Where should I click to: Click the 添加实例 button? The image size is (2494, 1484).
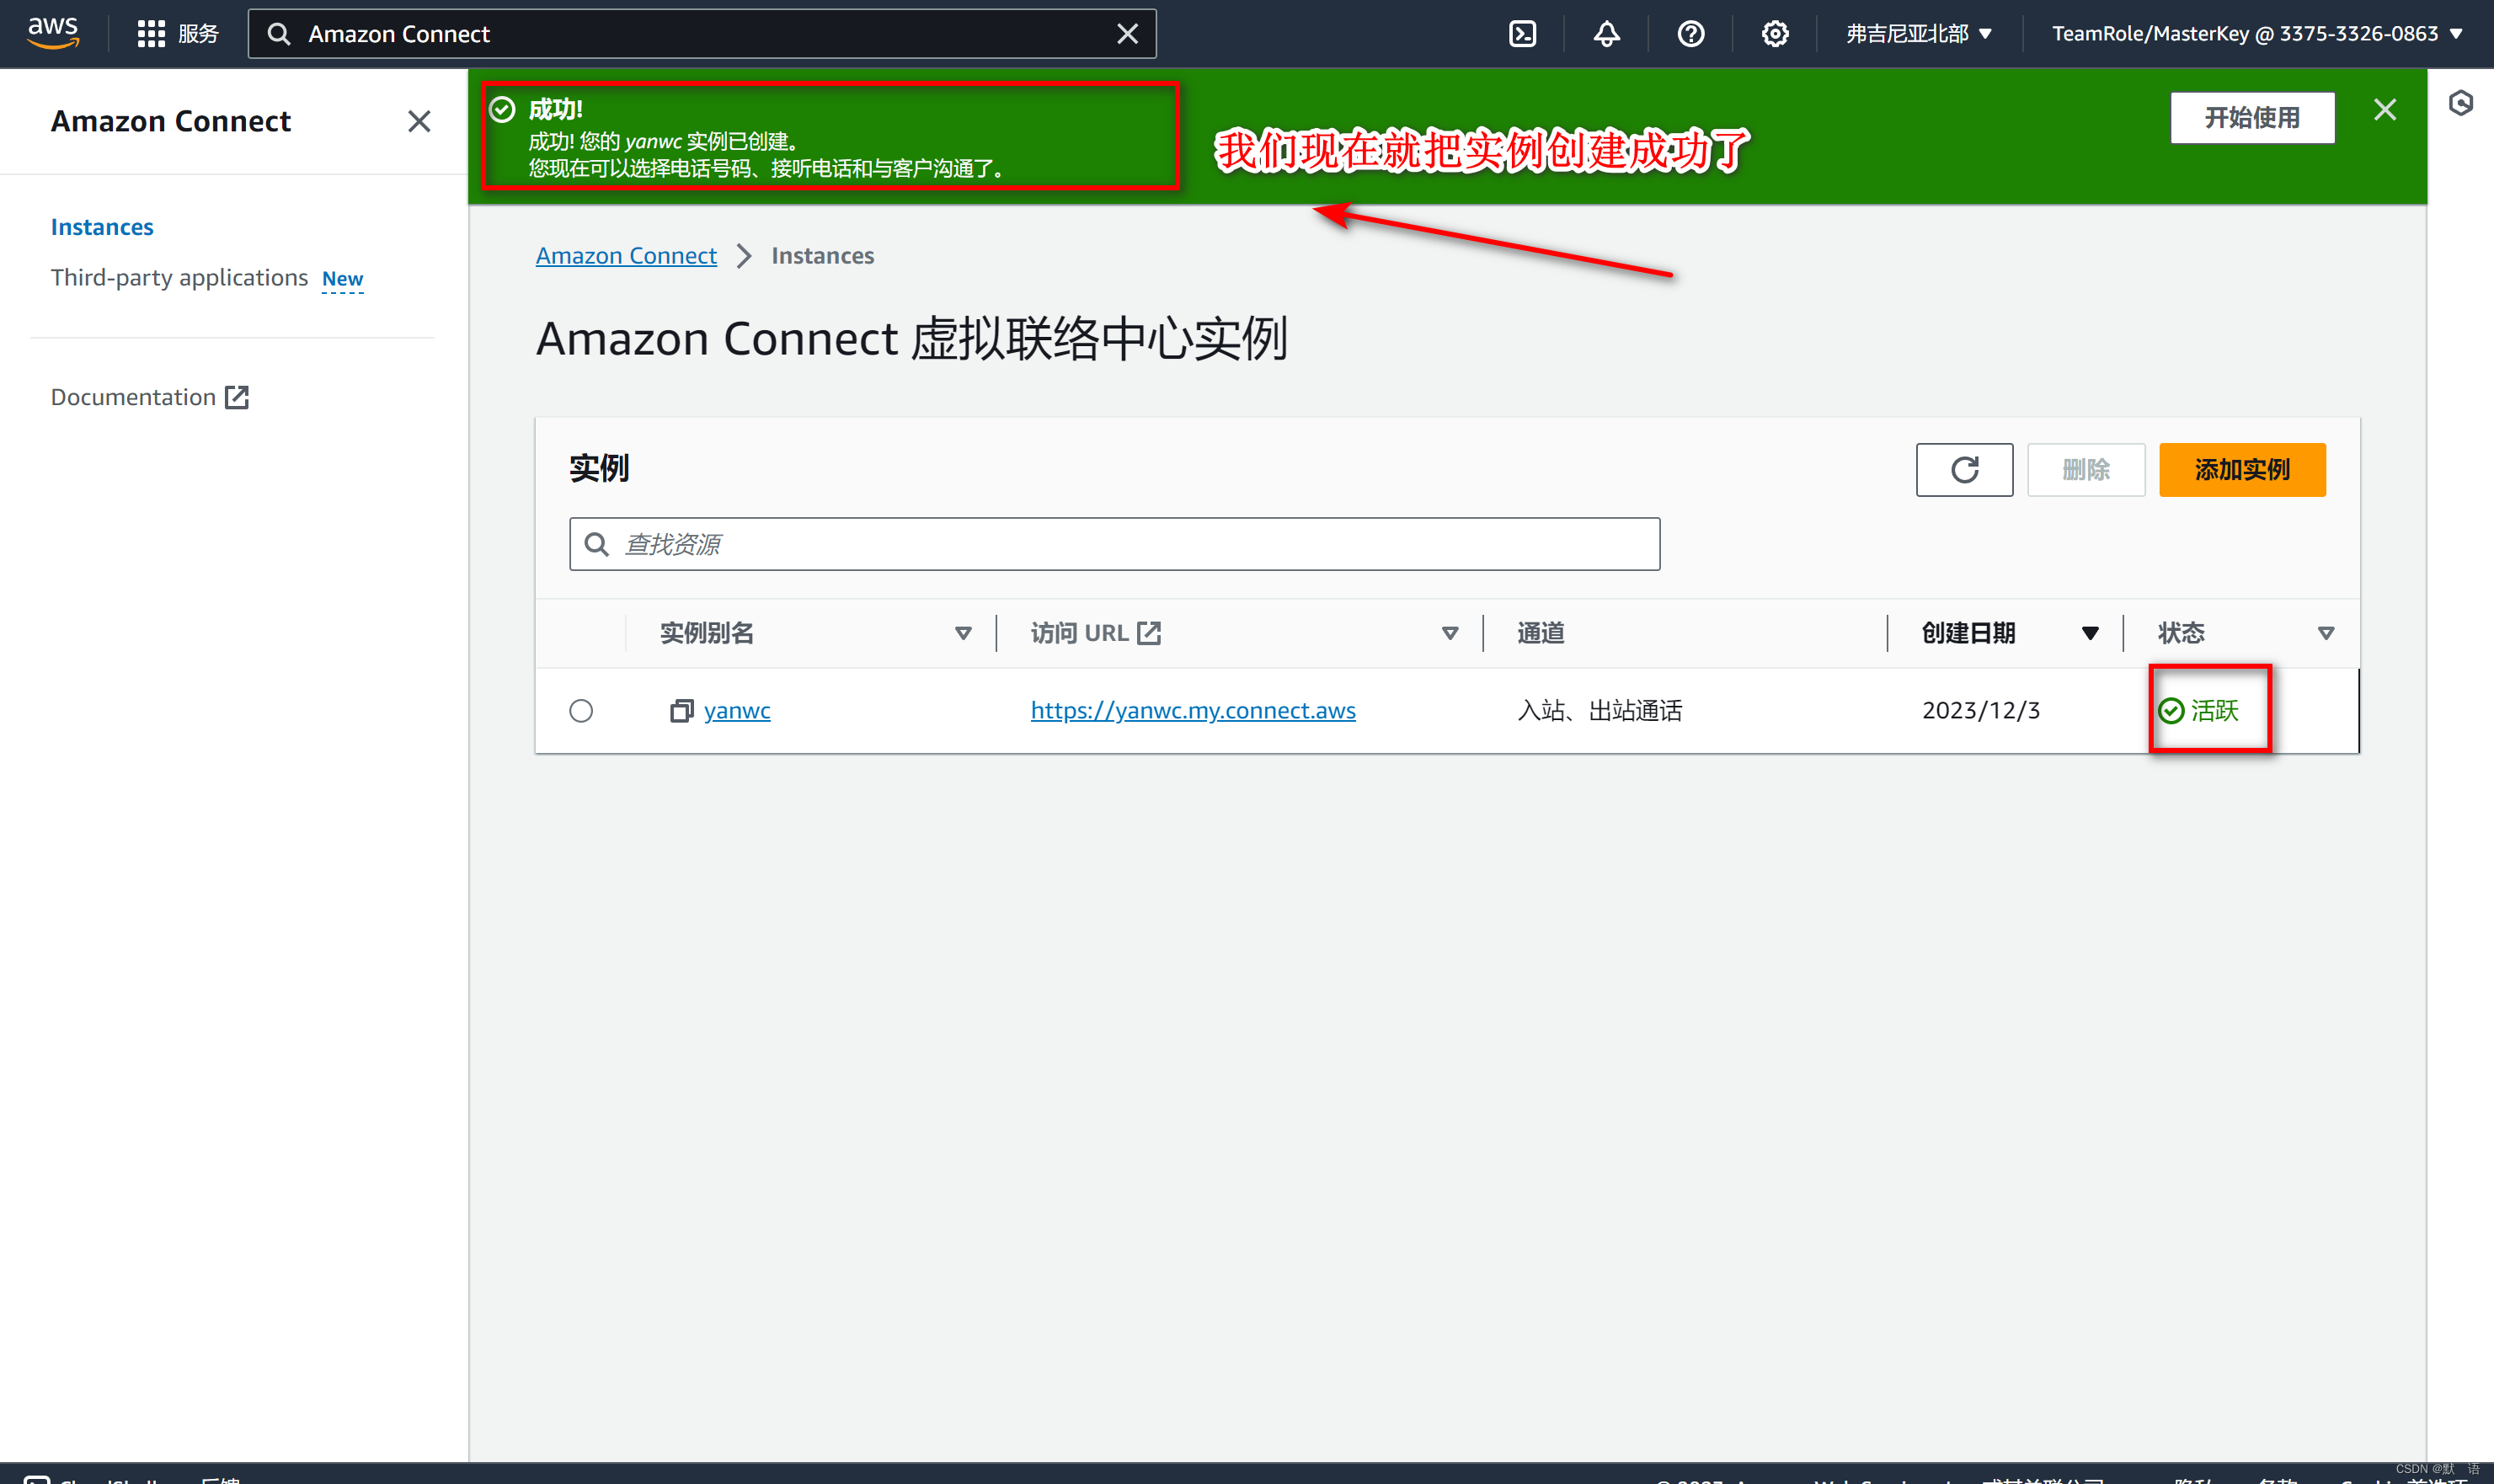pos(2242,470)
